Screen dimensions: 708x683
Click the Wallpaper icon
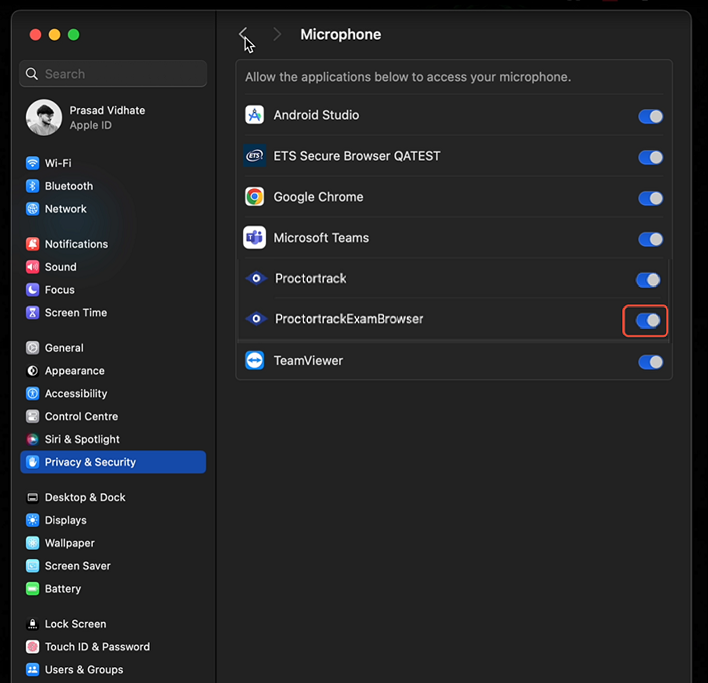(33, 543)
